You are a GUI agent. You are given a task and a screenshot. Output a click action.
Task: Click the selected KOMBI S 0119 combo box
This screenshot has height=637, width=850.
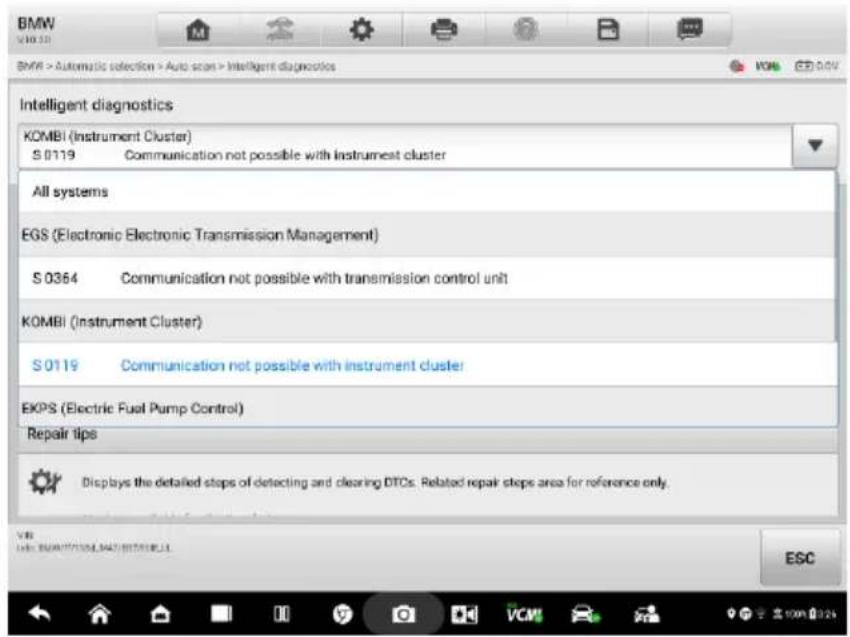click(405, 146)
